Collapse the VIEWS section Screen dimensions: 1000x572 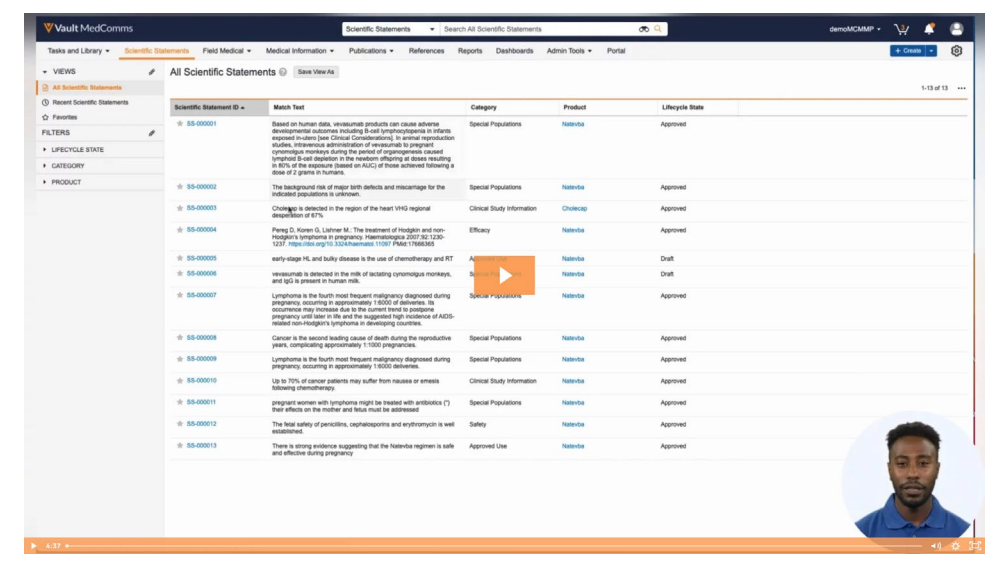[x=45, y=72]
